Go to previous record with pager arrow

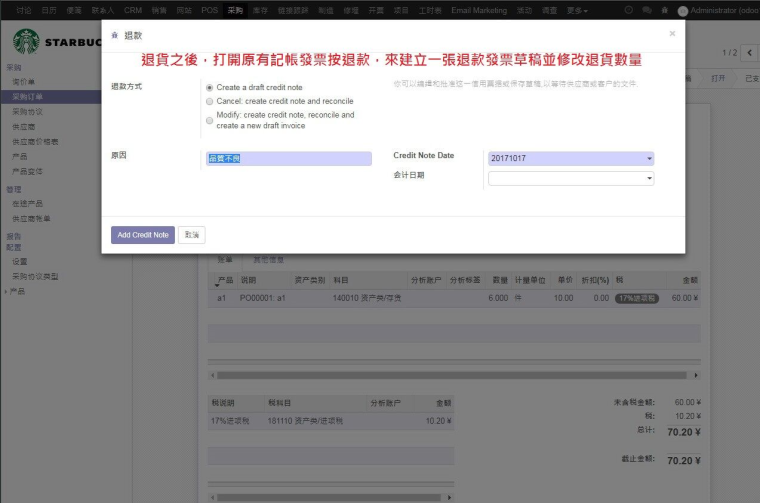coord(749,52)
